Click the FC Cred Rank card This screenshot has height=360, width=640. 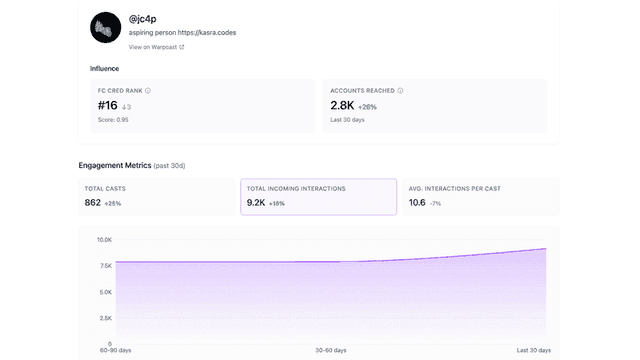pyautogui.click(x=202, y=106)
